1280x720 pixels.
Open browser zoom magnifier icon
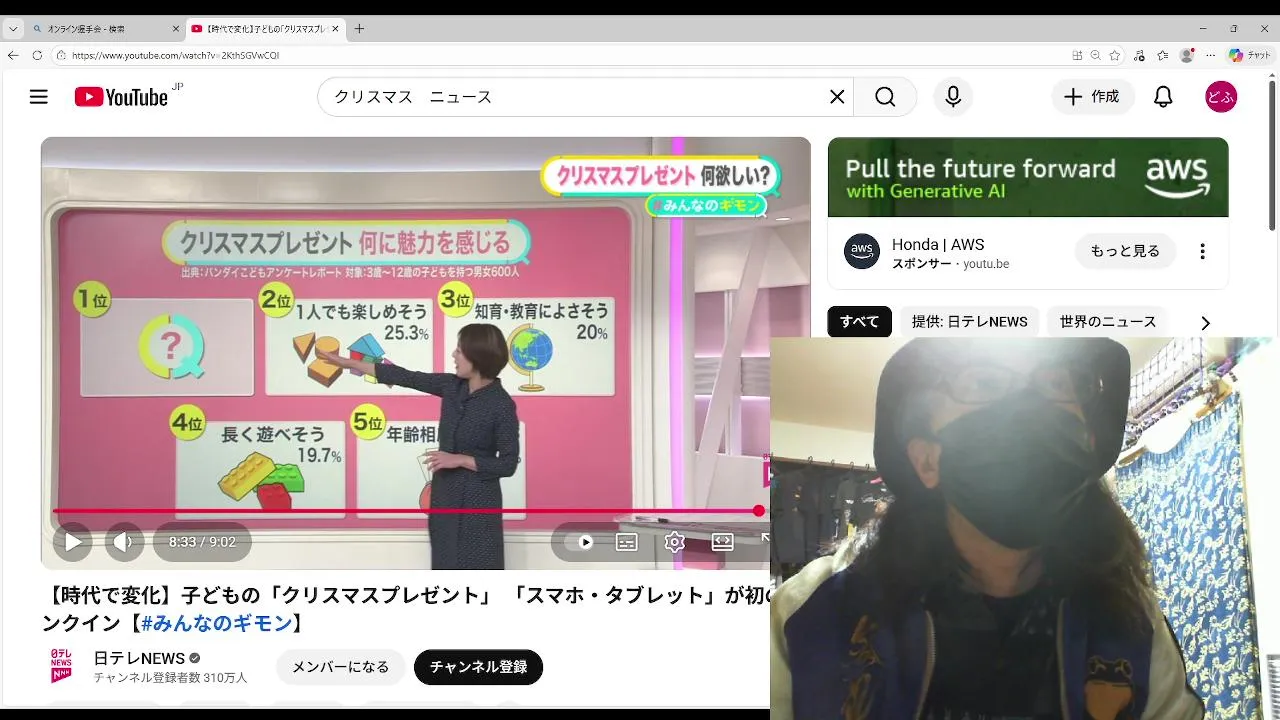pos(1096,55)
